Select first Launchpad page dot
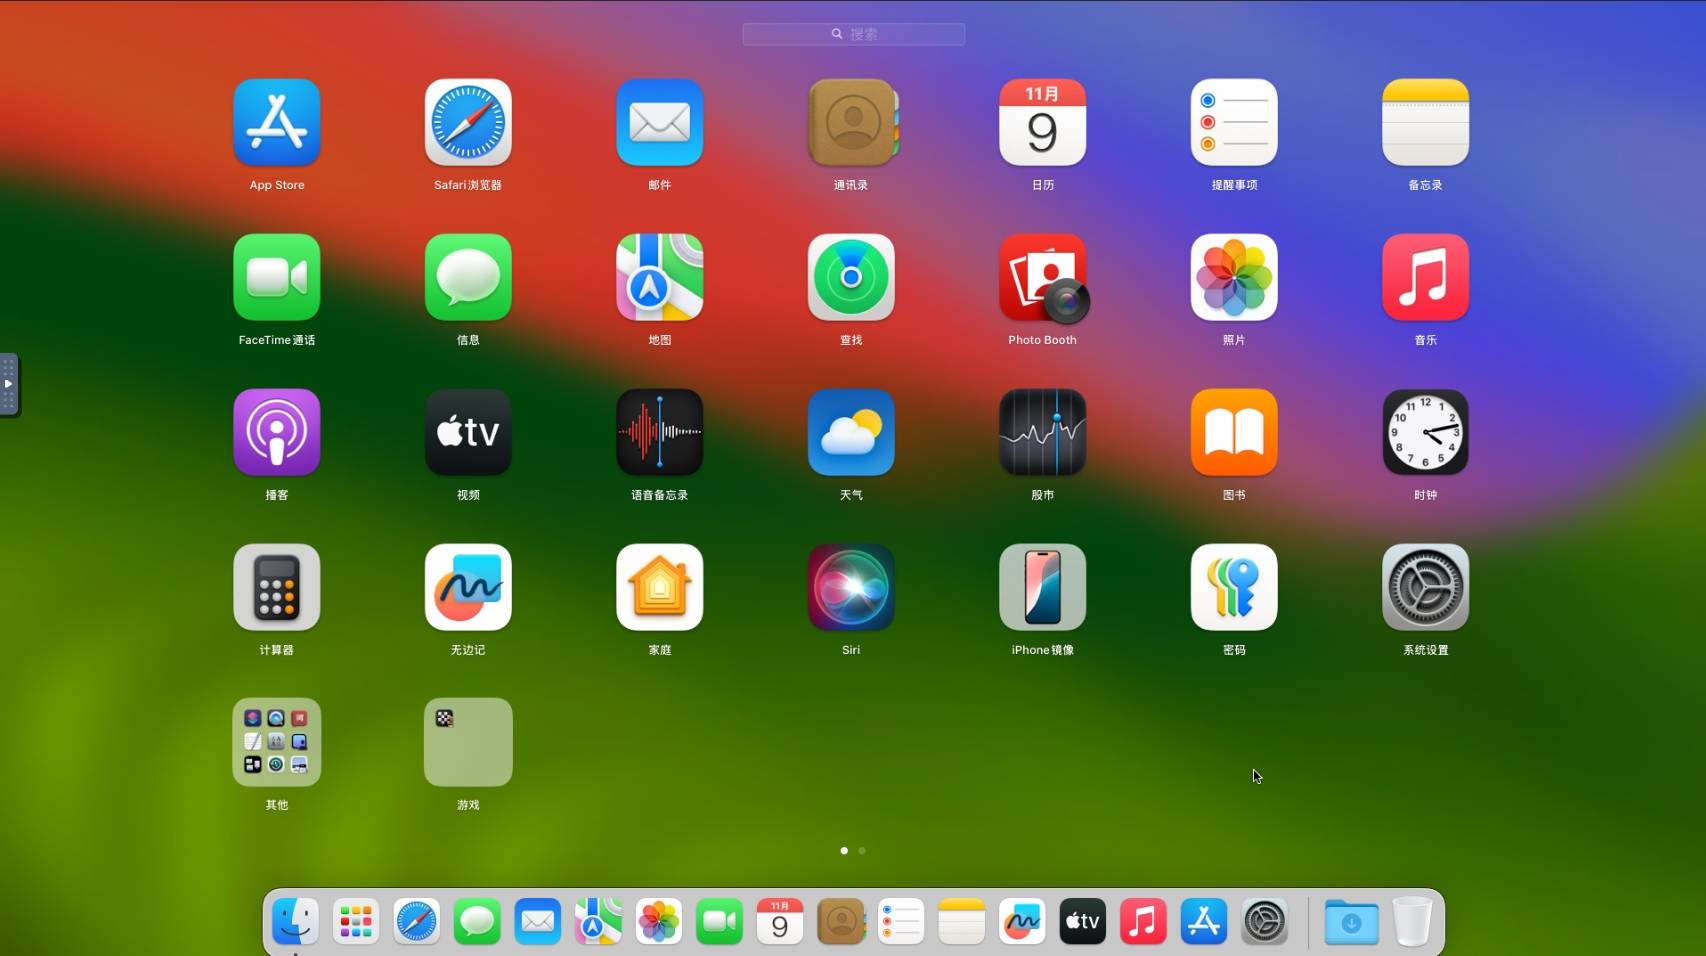This screenshot has height=956, width=1706. pyautogui.click(x=844, y=851)
